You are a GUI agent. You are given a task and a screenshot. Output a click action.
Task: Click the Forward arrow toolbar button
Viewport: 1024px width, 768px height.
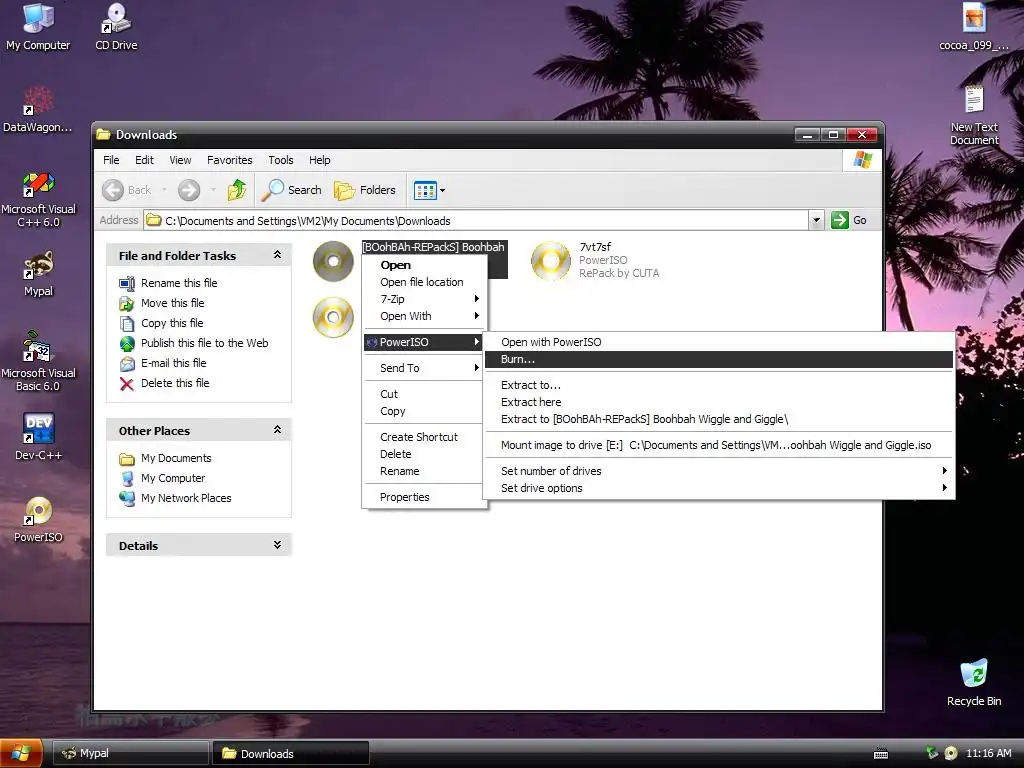(189, 190)
